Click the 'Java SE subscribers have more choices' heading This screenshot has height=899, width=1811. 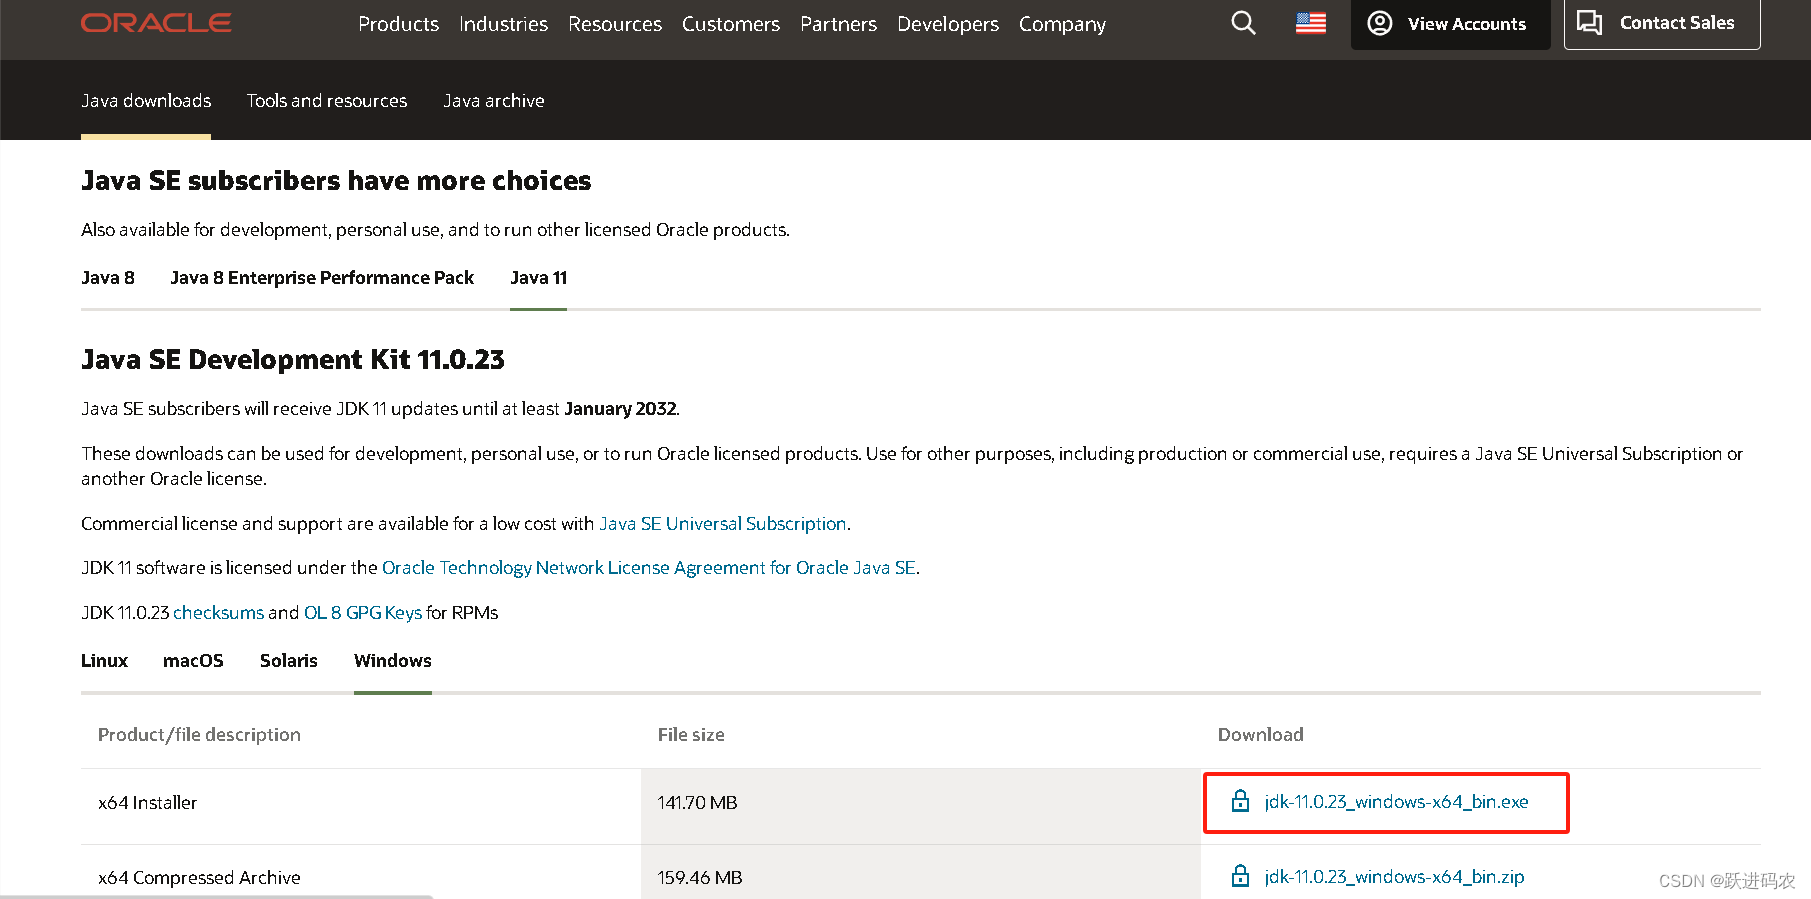pyautogui.click(x=336, y=181)
